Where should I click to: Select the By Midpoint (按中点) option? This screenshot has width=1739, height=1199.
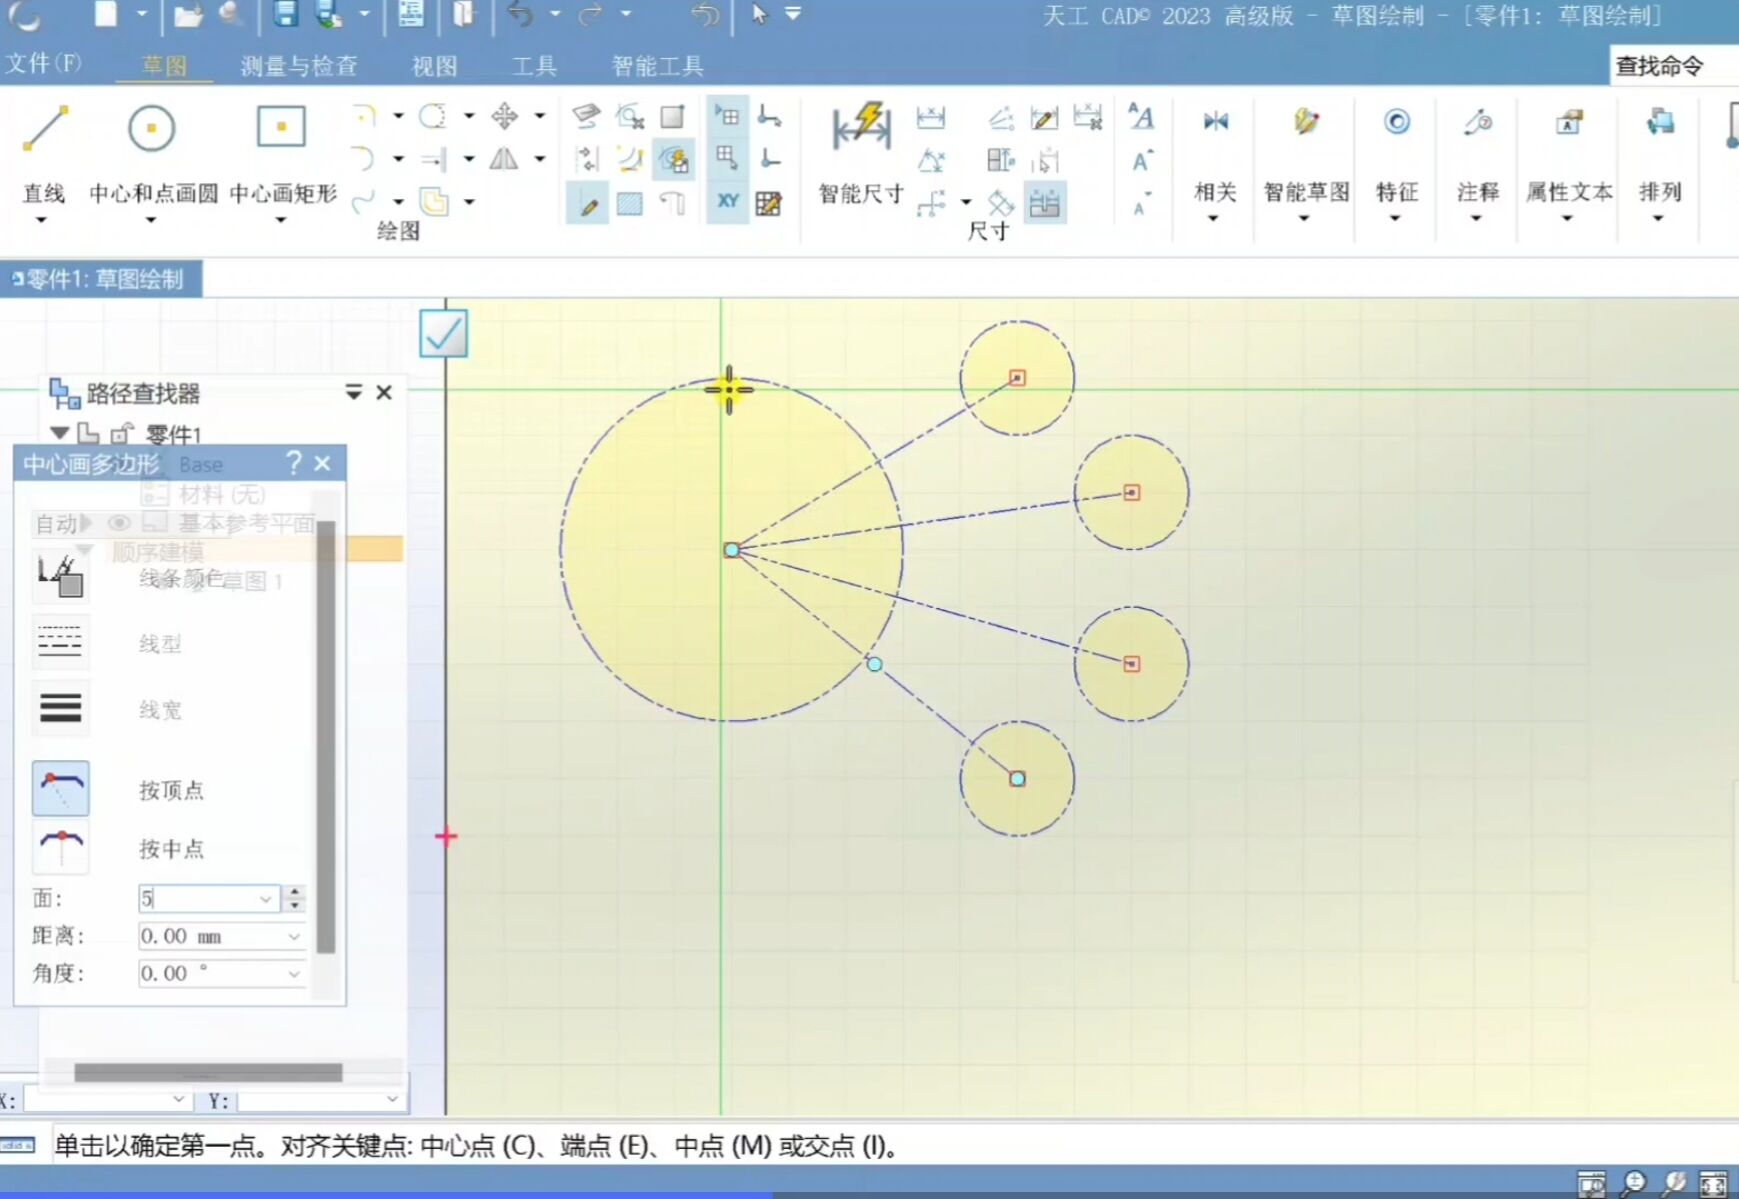click(61, 847)
